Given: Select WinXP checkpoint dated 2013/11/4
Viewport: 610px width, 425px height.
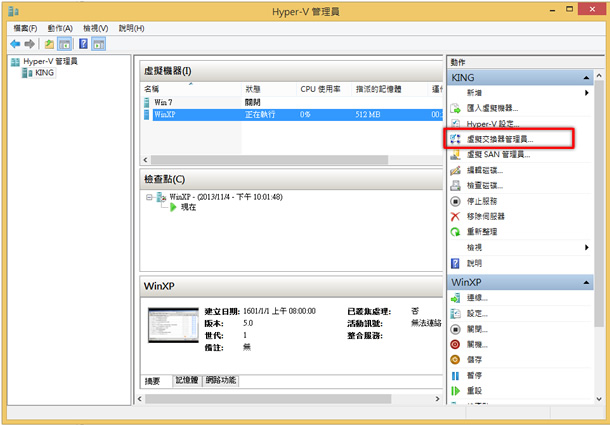Looking at the screenshot, I should tap(226, 197).
